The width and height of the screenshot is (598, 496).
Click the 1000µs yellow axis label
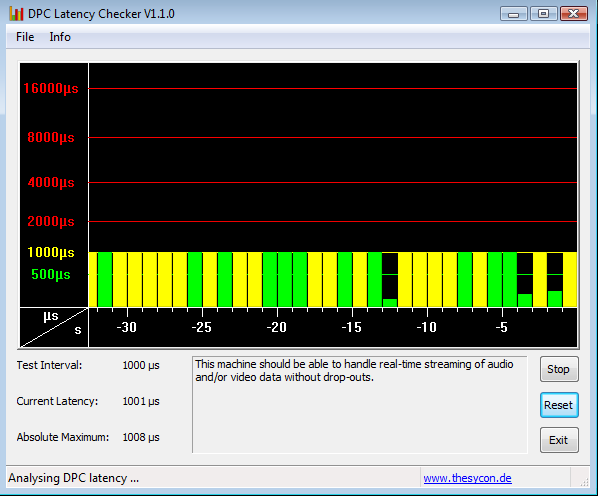(51, 252)
